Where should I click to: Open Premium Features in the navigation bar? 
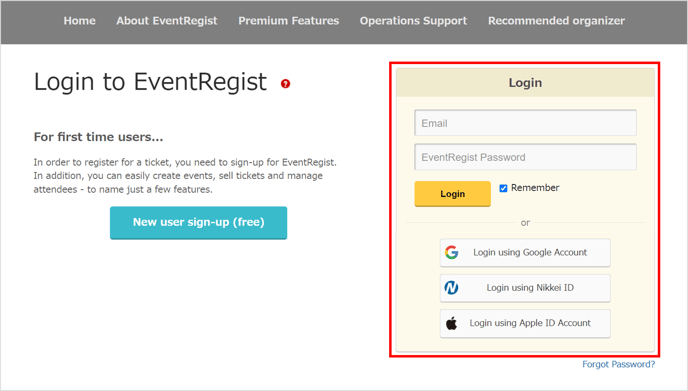point(289,21)
